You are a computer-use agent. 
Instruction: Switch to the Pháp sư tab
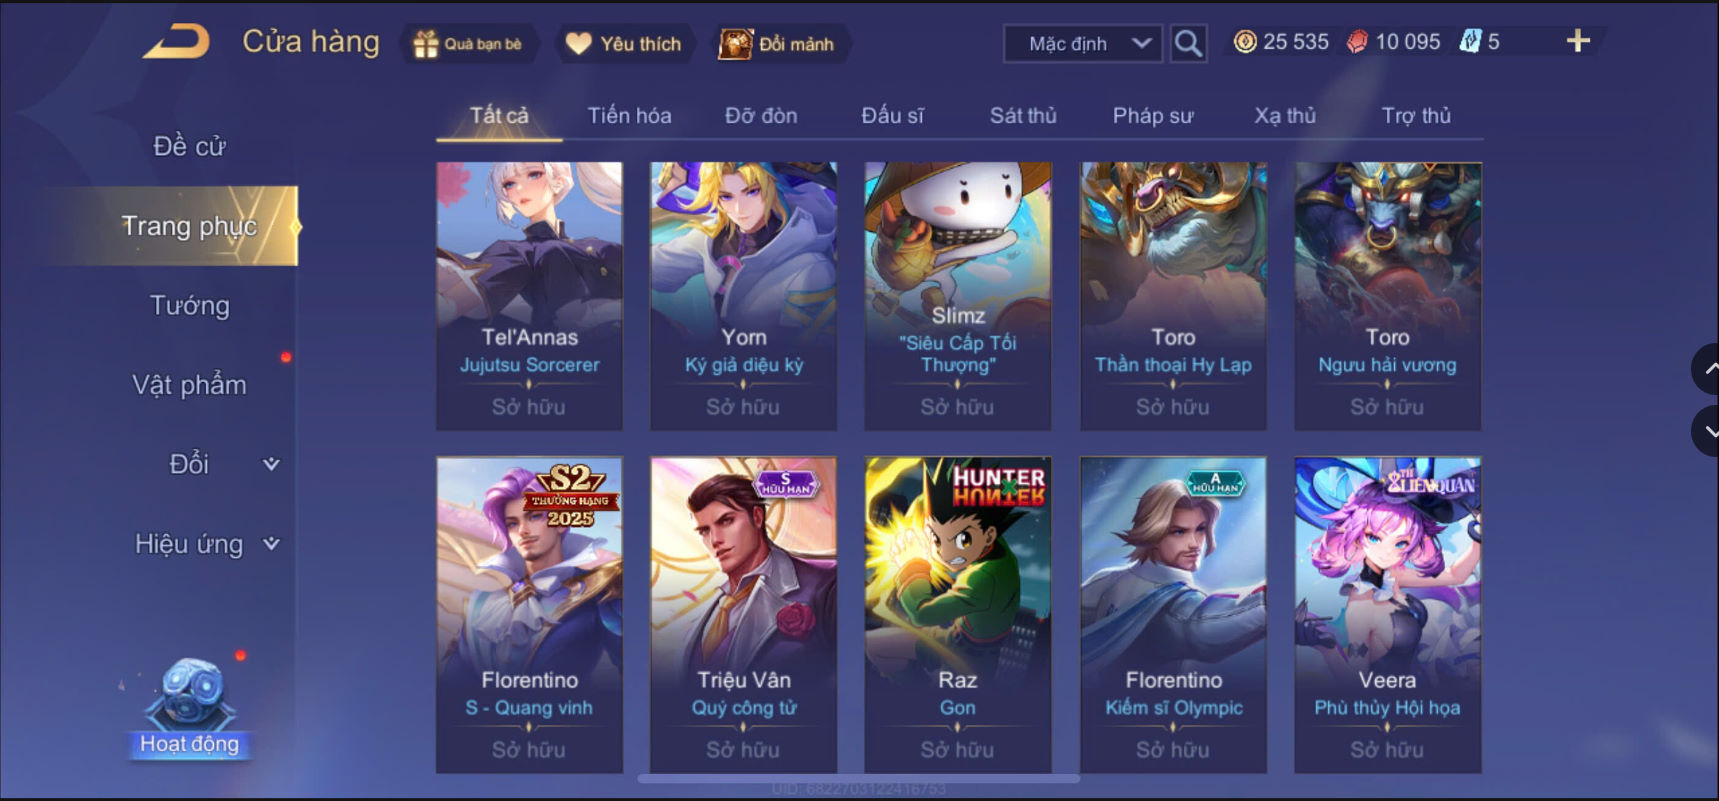point(1153,115)
